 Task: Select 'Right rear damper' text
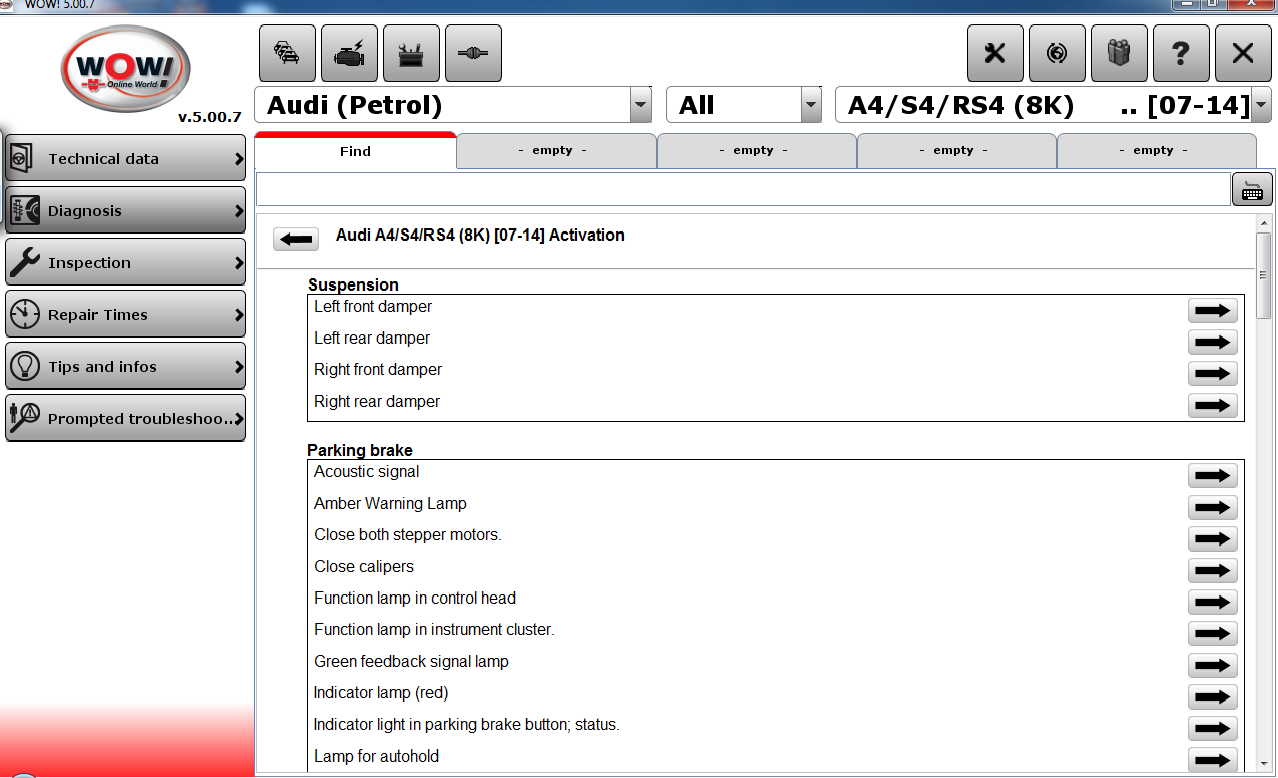(x=377, y=402)
